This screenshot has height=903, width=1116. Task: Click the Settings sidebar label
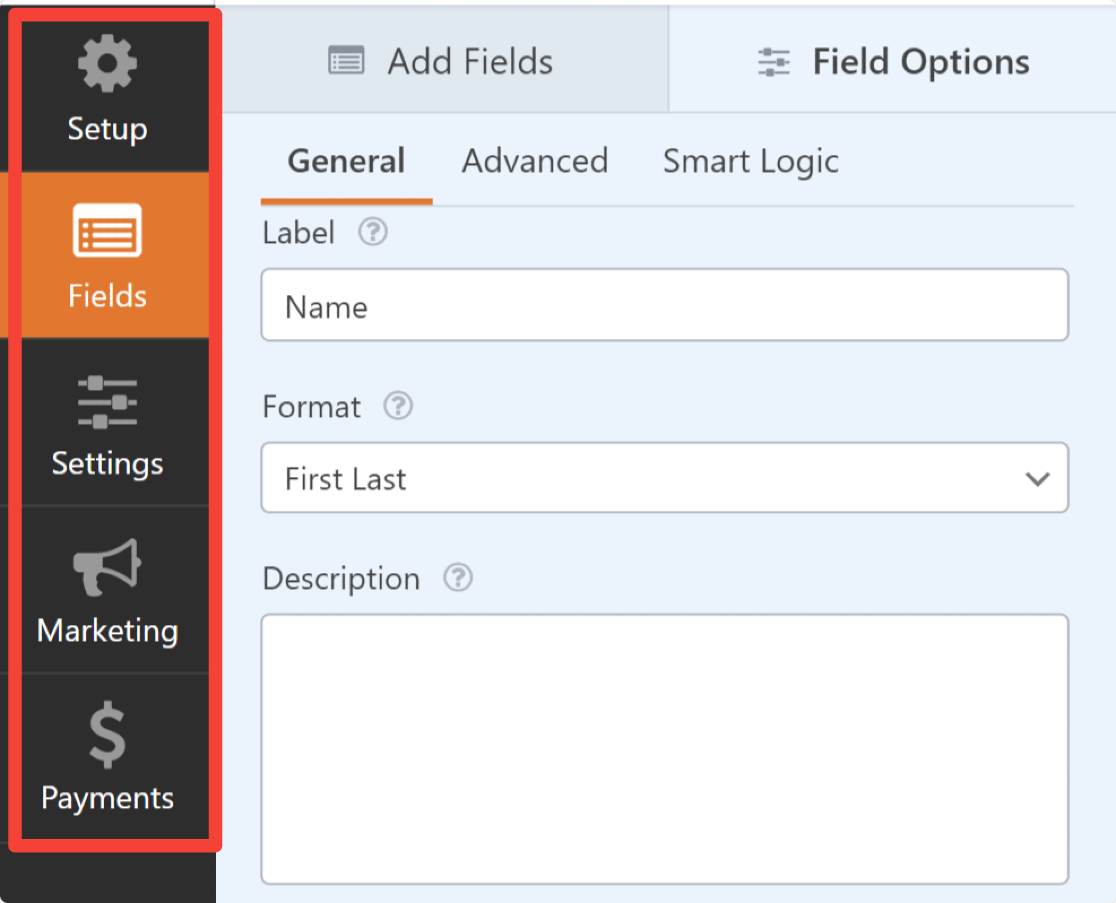[107, 464]
